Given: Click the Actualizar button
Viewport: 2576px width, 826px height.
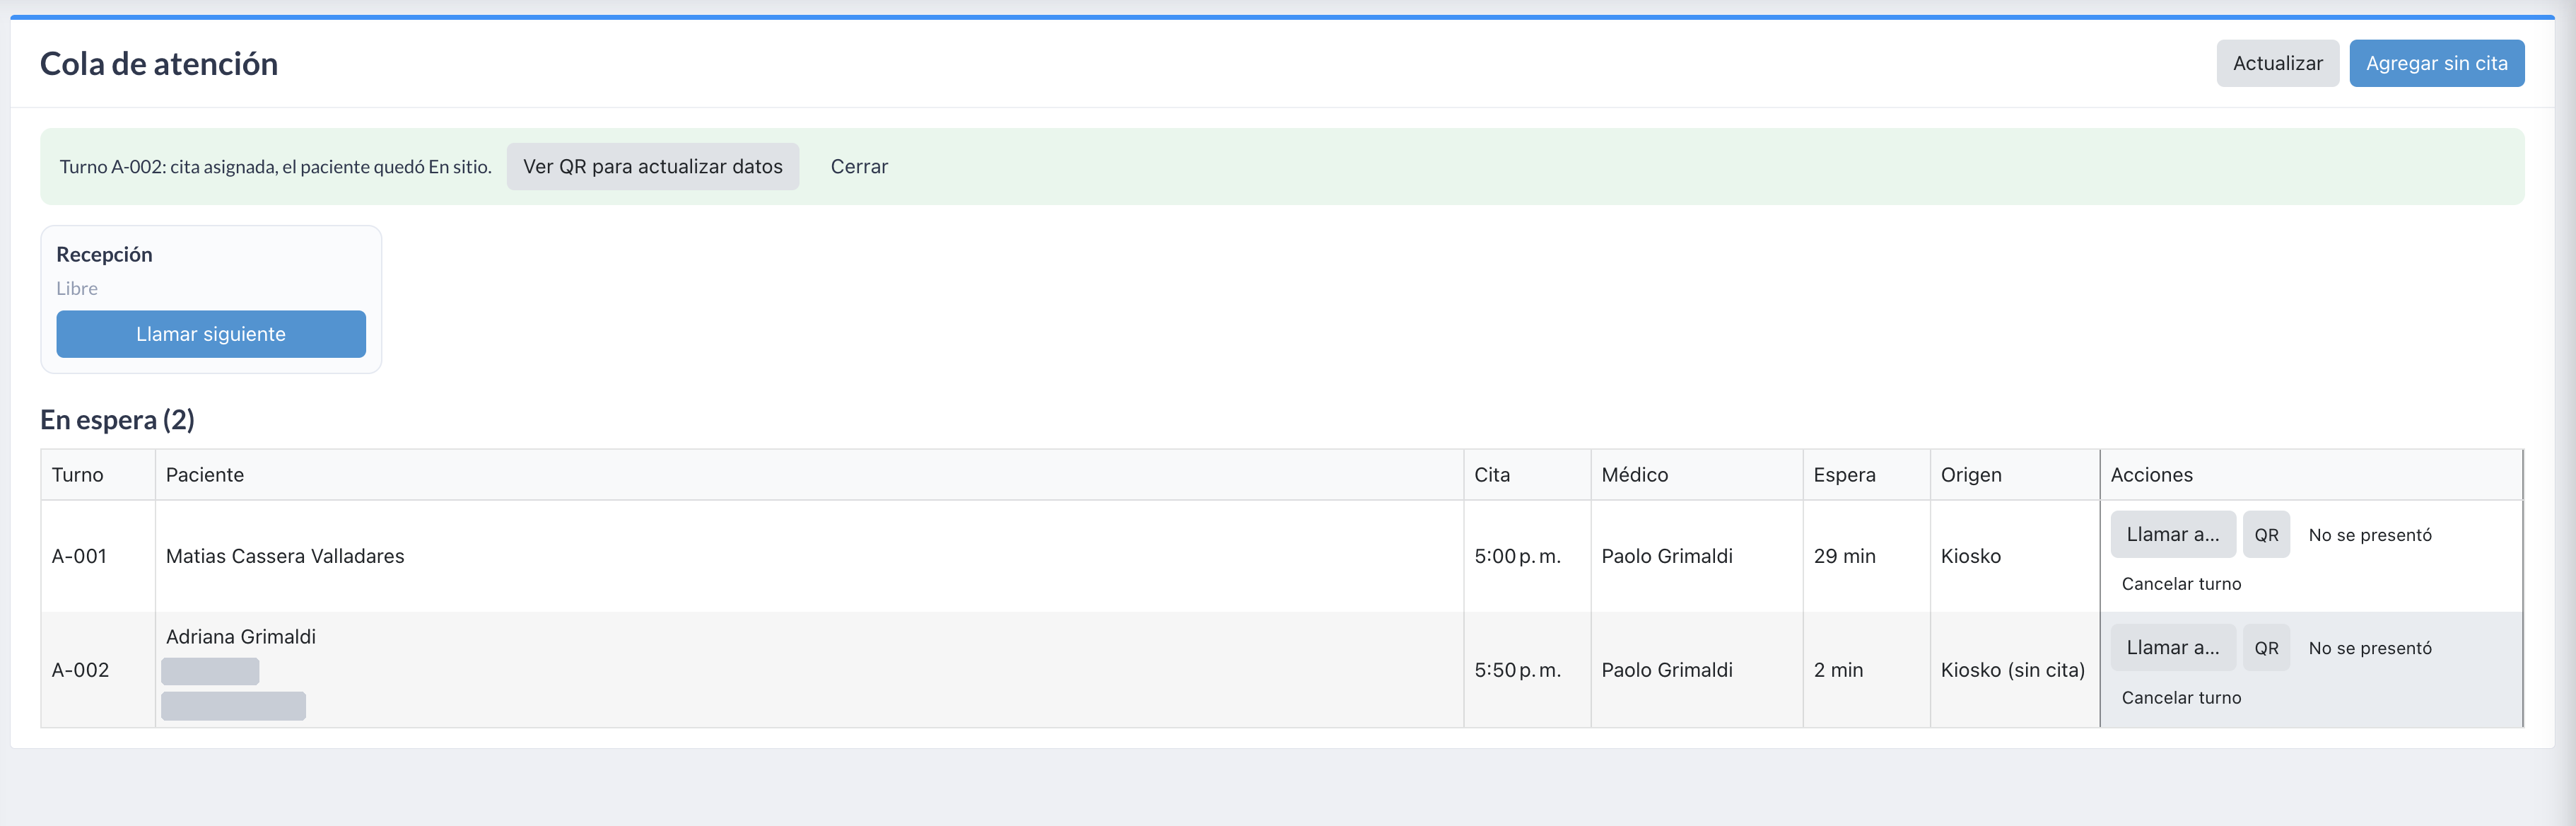Looking at the screenshot, I should click(2277, 63).
